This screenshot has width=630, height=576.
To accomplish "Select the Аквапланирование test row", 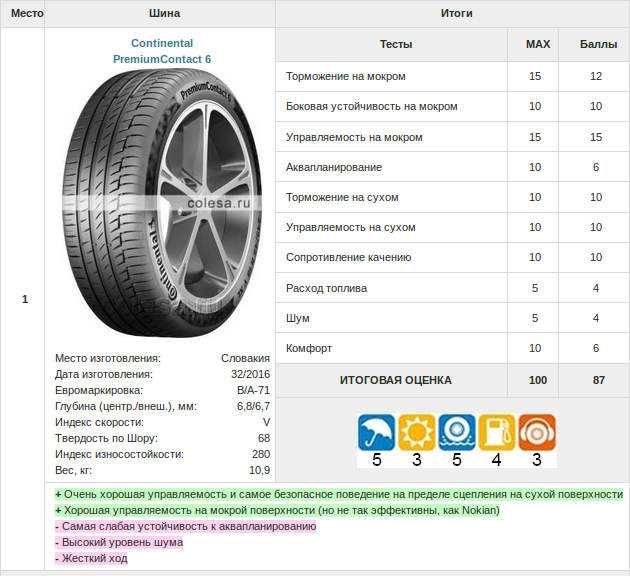I will (453, 167).
